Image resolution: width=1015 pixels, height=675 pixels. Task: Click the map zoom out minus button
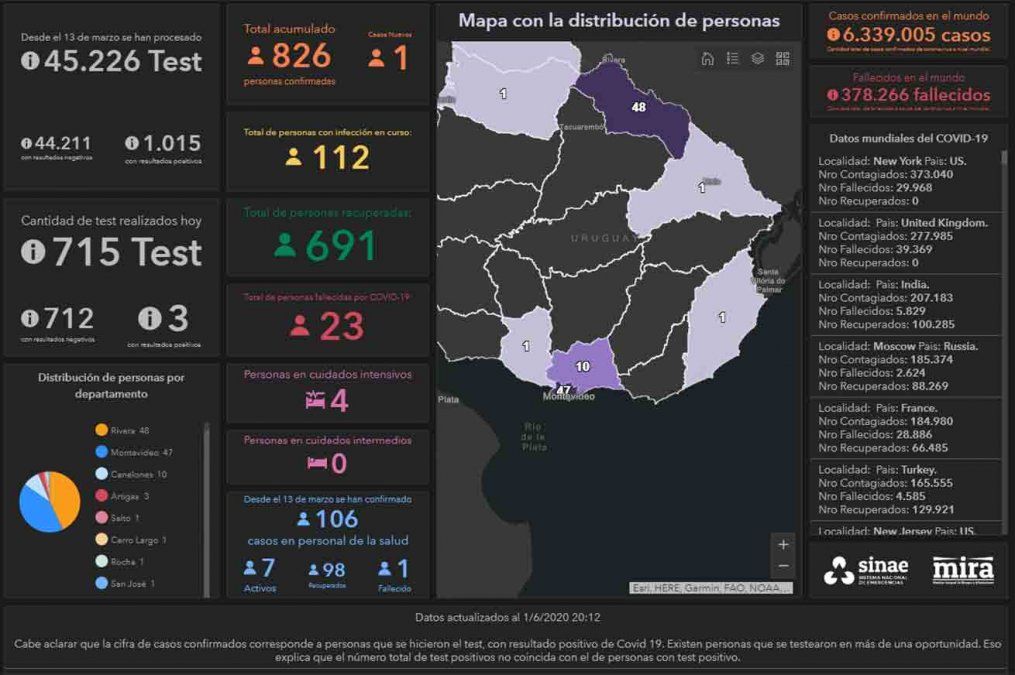(x=783, y=566)
